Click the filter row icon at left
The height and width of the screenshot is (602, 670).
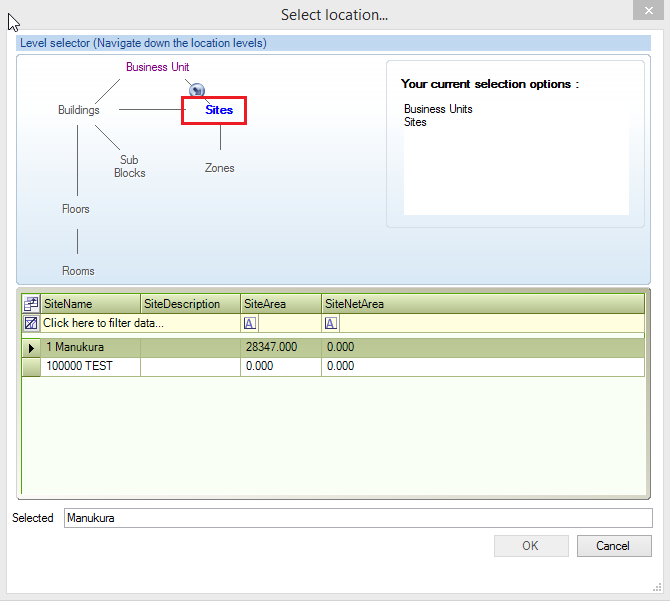click(31, 323)
